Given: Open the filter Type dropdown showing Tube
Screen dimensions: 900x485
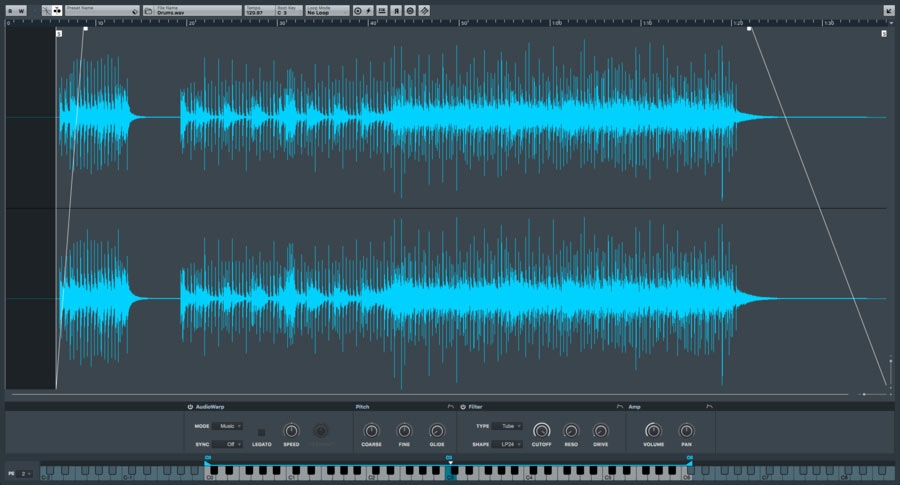Looking at the screenshot, I should point(507,426).
